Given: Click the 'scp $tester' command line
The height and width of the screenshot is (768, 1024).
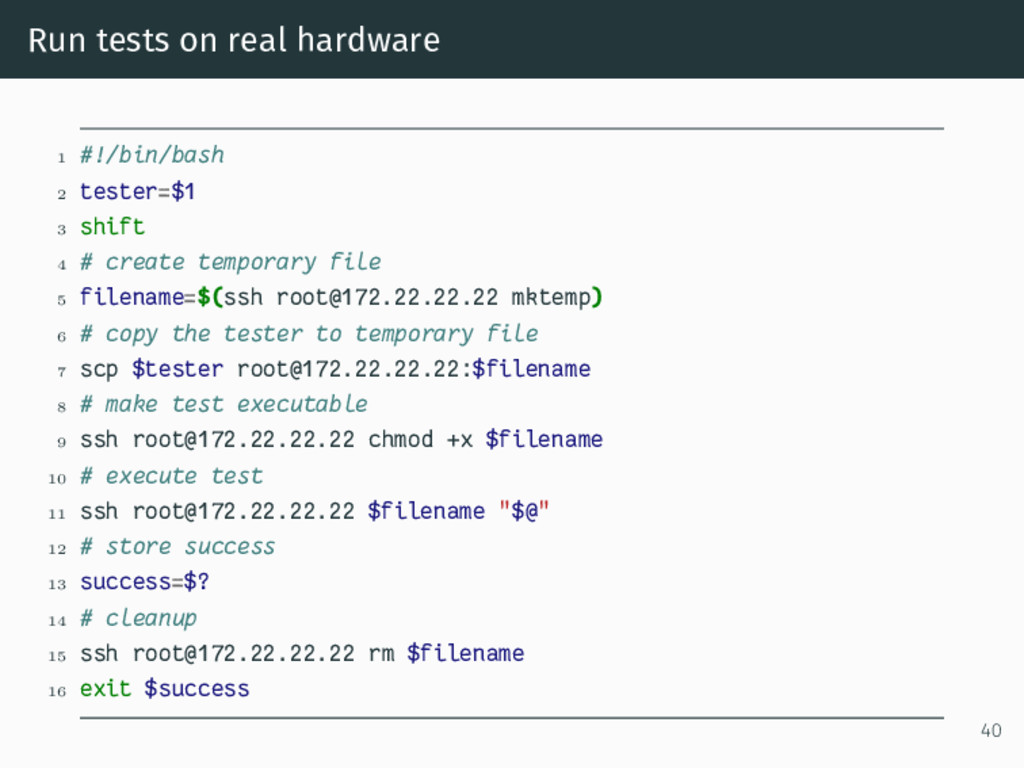Looking at the screenshot, I should [335, 369].
